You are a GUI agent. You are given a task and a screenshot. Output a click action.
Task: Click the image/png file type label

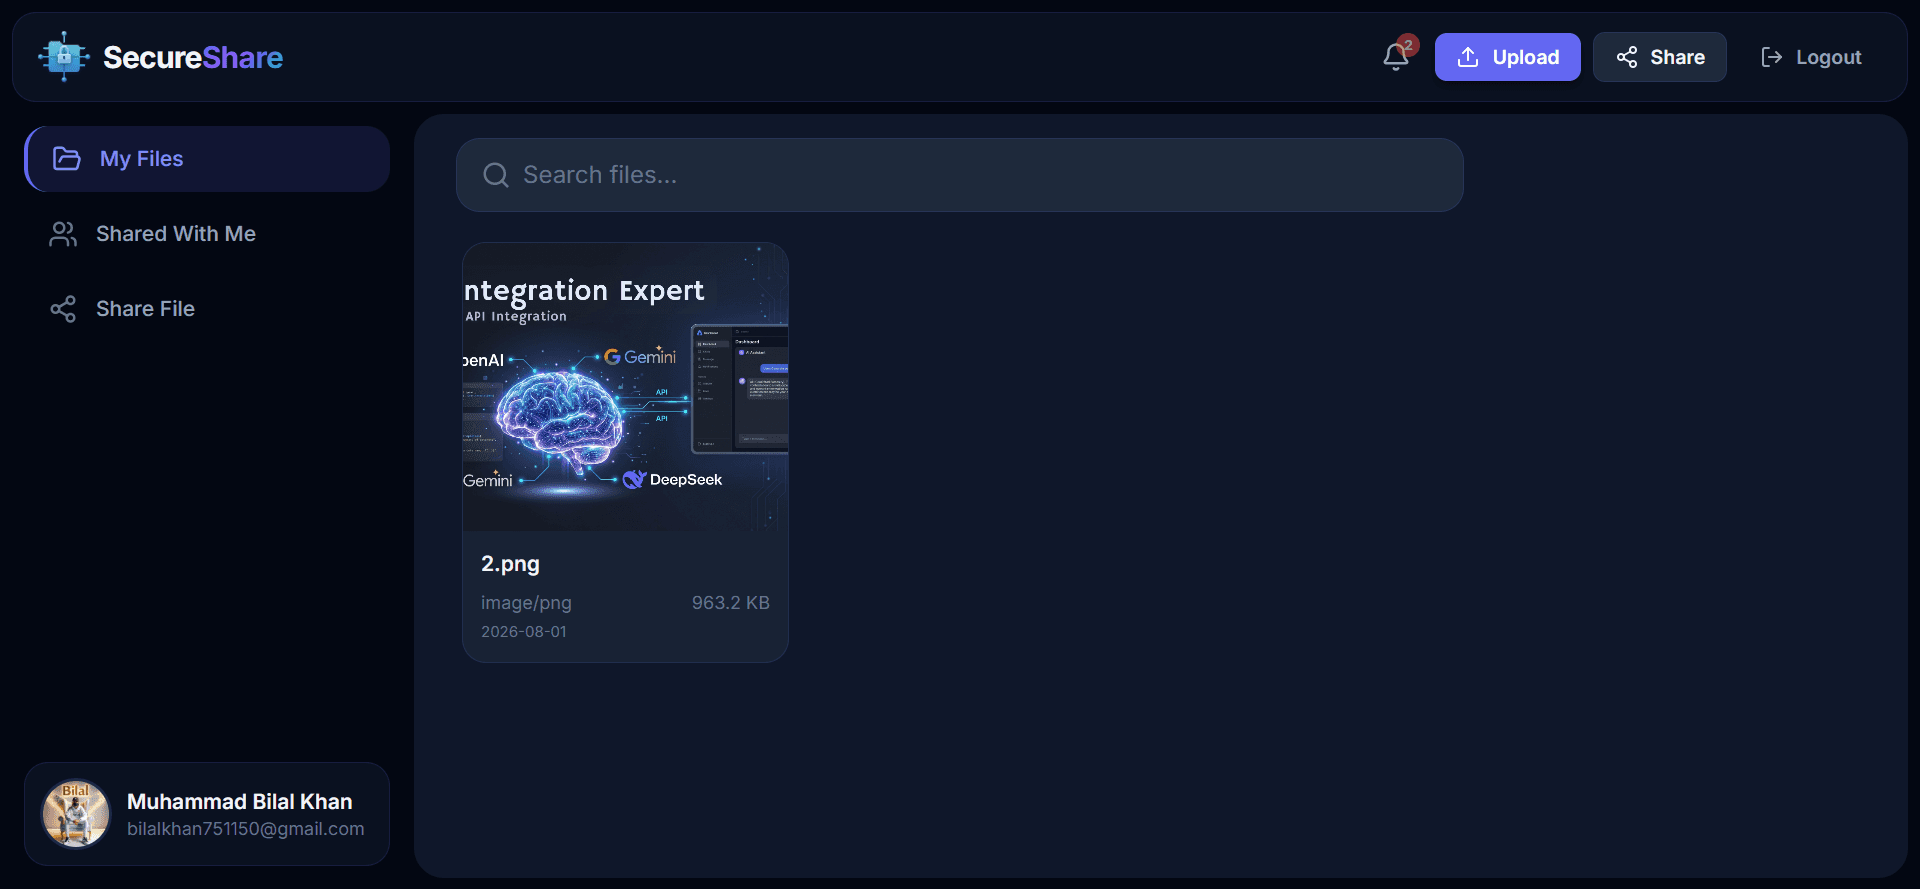526,603
